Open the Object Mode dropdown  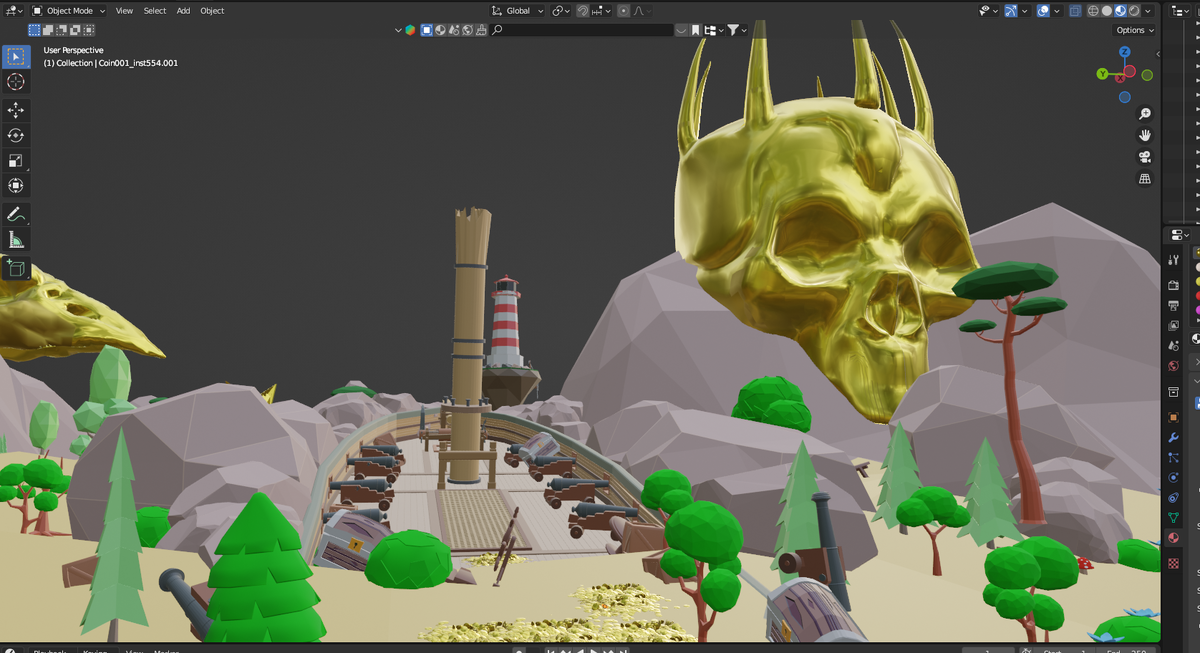click(69, 11)
